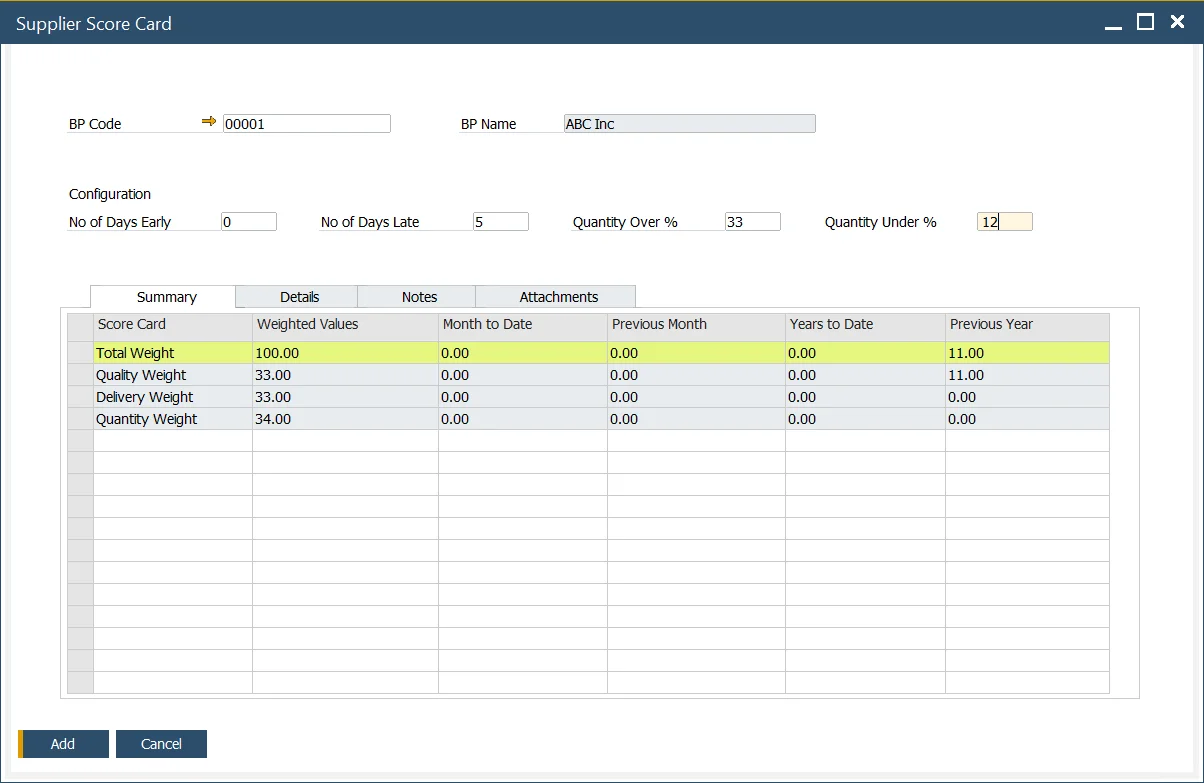Switch to the Details tab
The height and width of the screenshot is (783, 1204).
pos(295,296)
